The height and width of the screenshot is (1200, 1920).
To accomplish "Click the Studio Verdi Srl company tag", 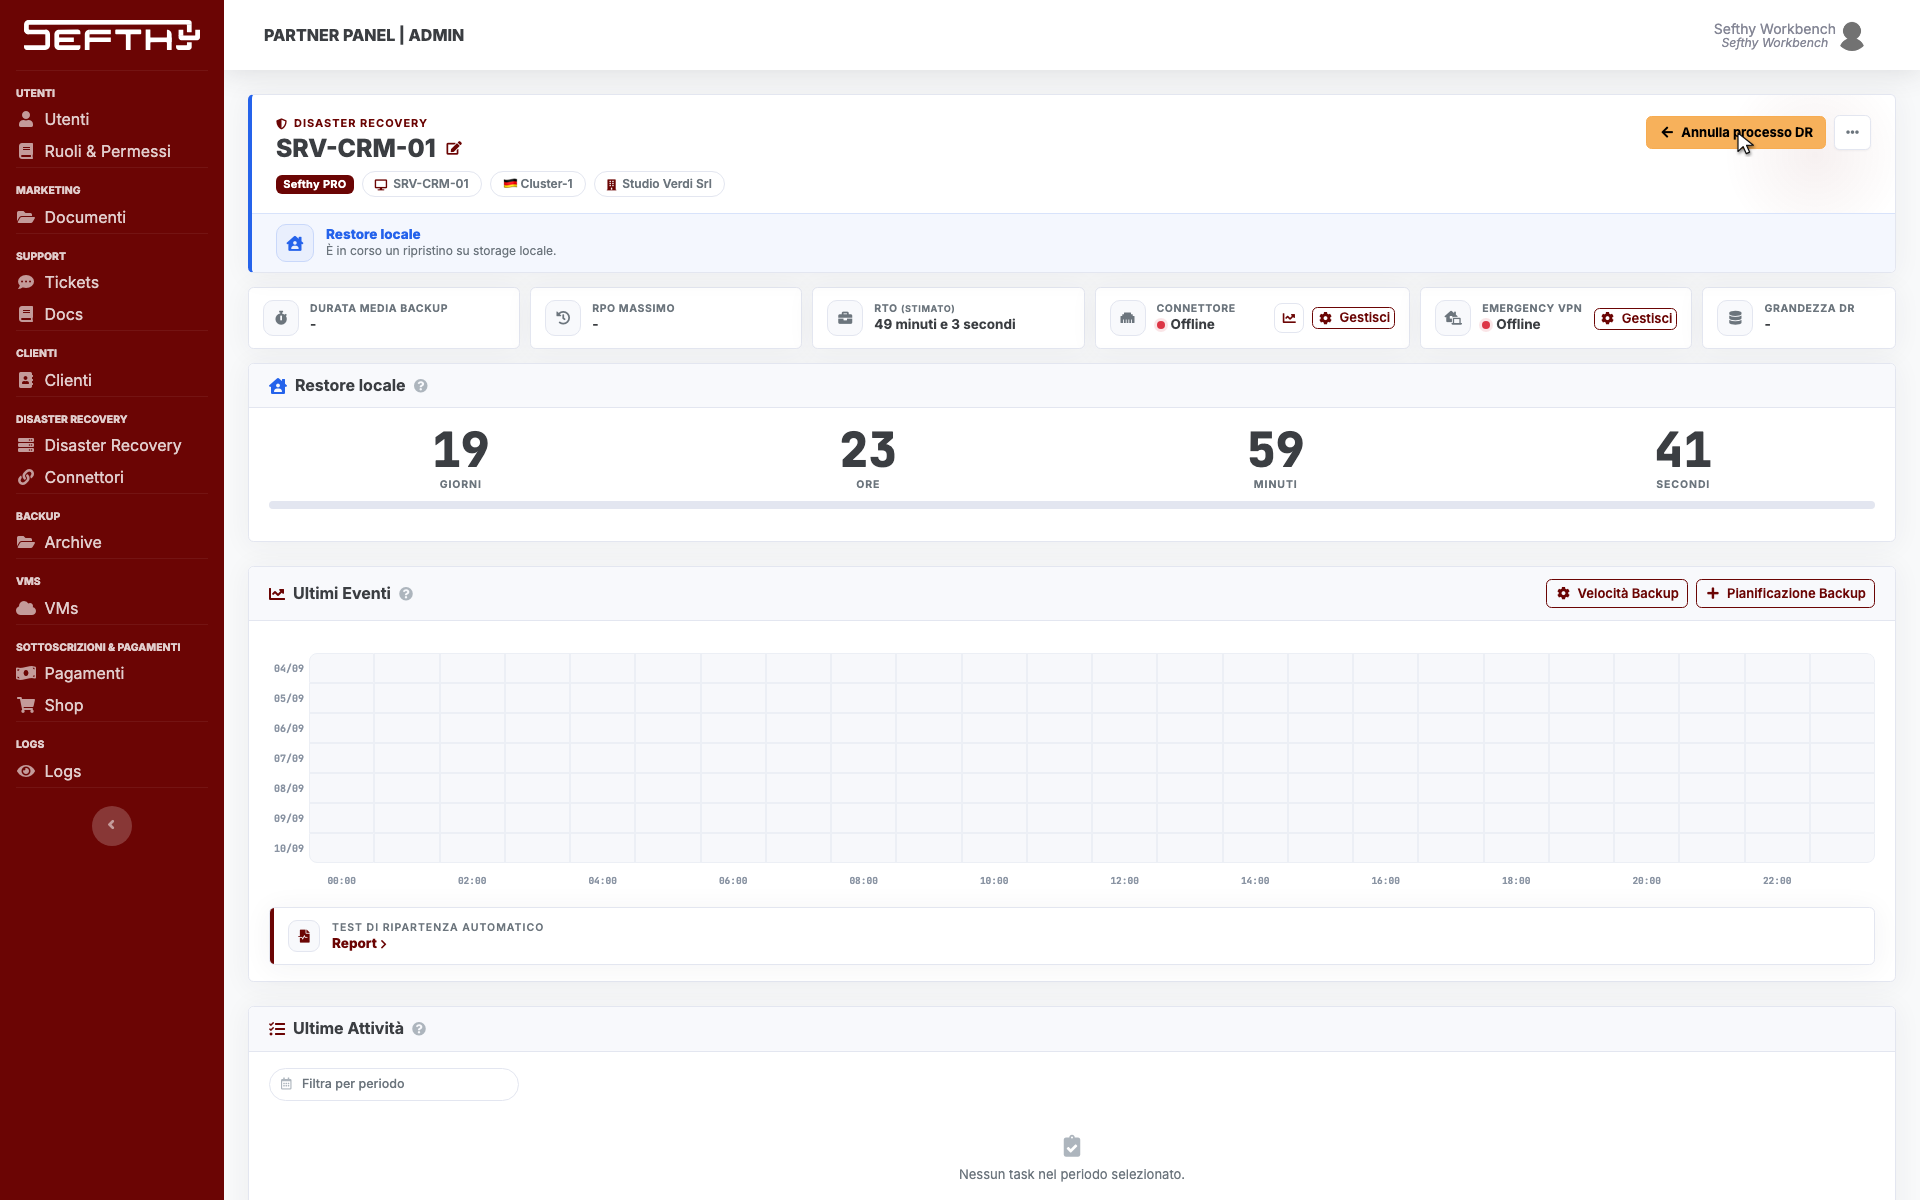I will tap(659, 184).
